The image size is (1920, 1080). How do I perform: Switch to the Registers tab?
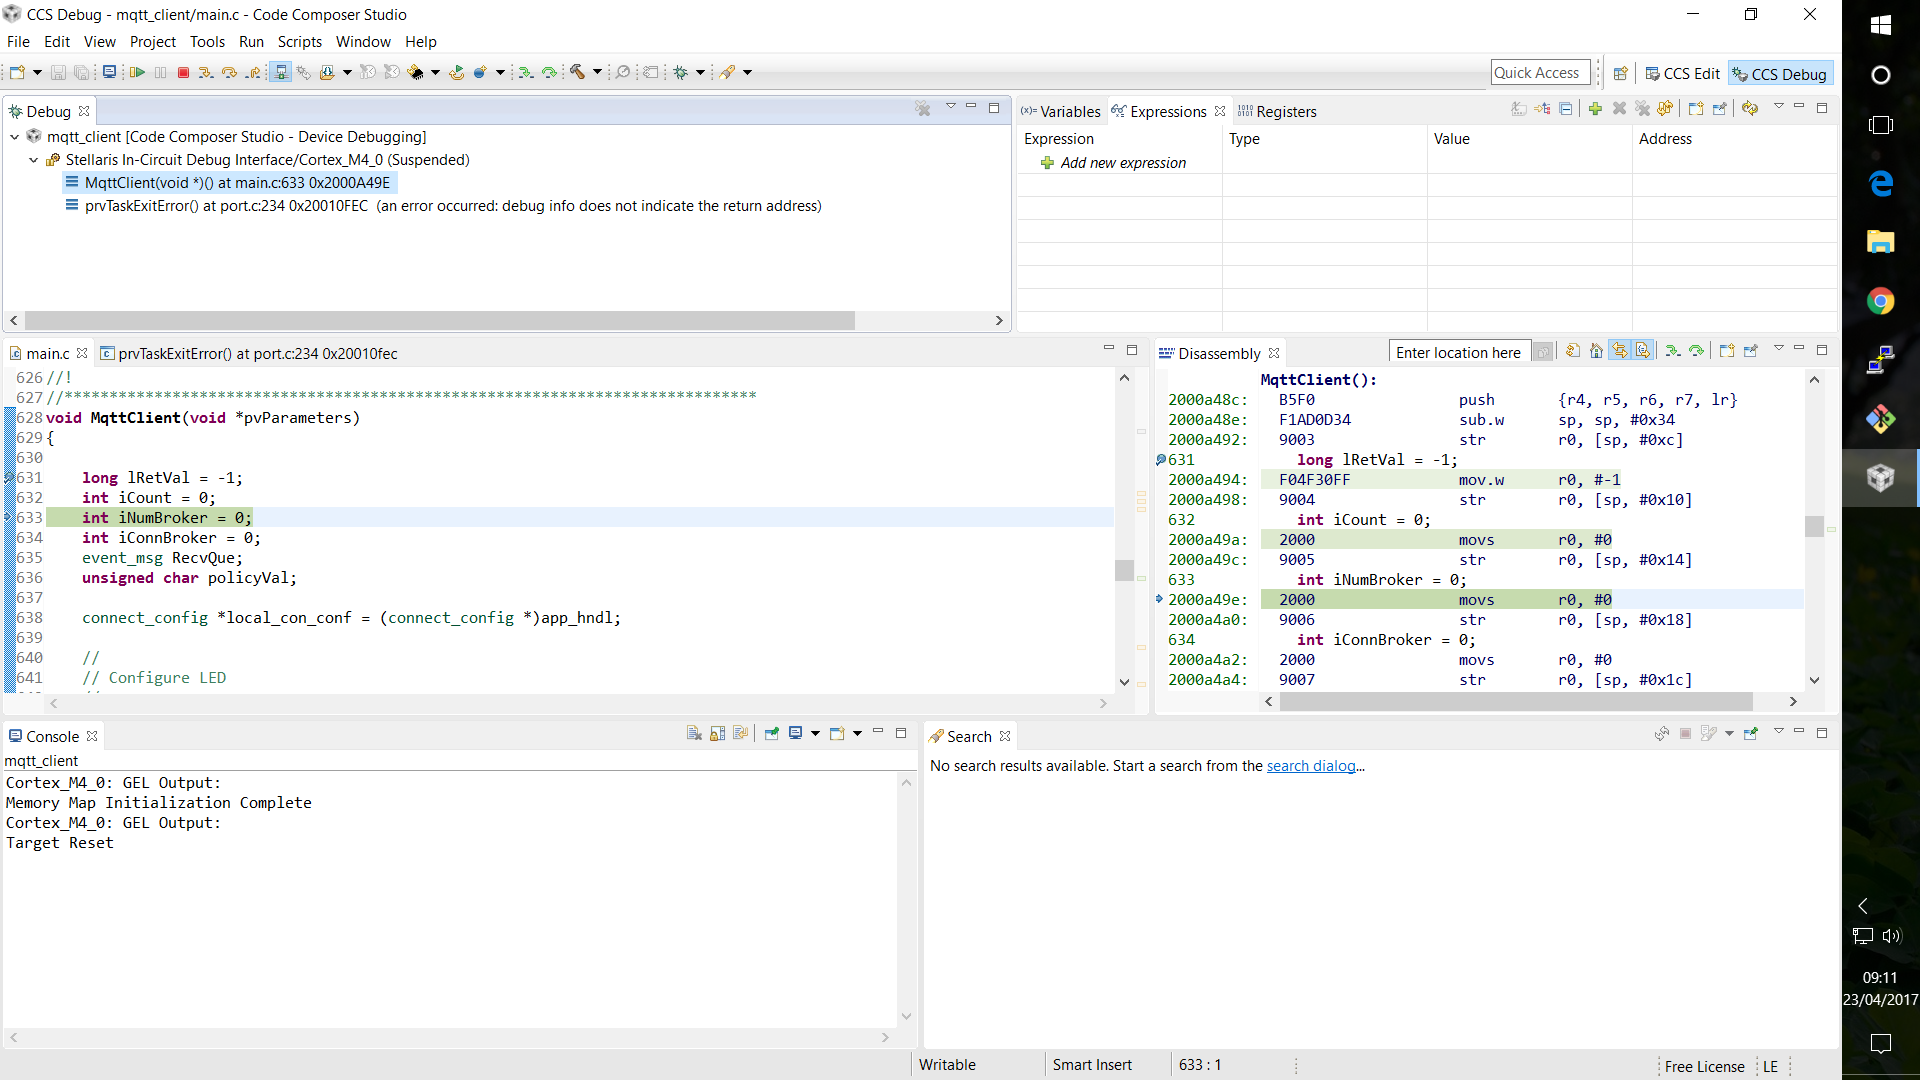pyautogui.click(x=1287, y=111)
